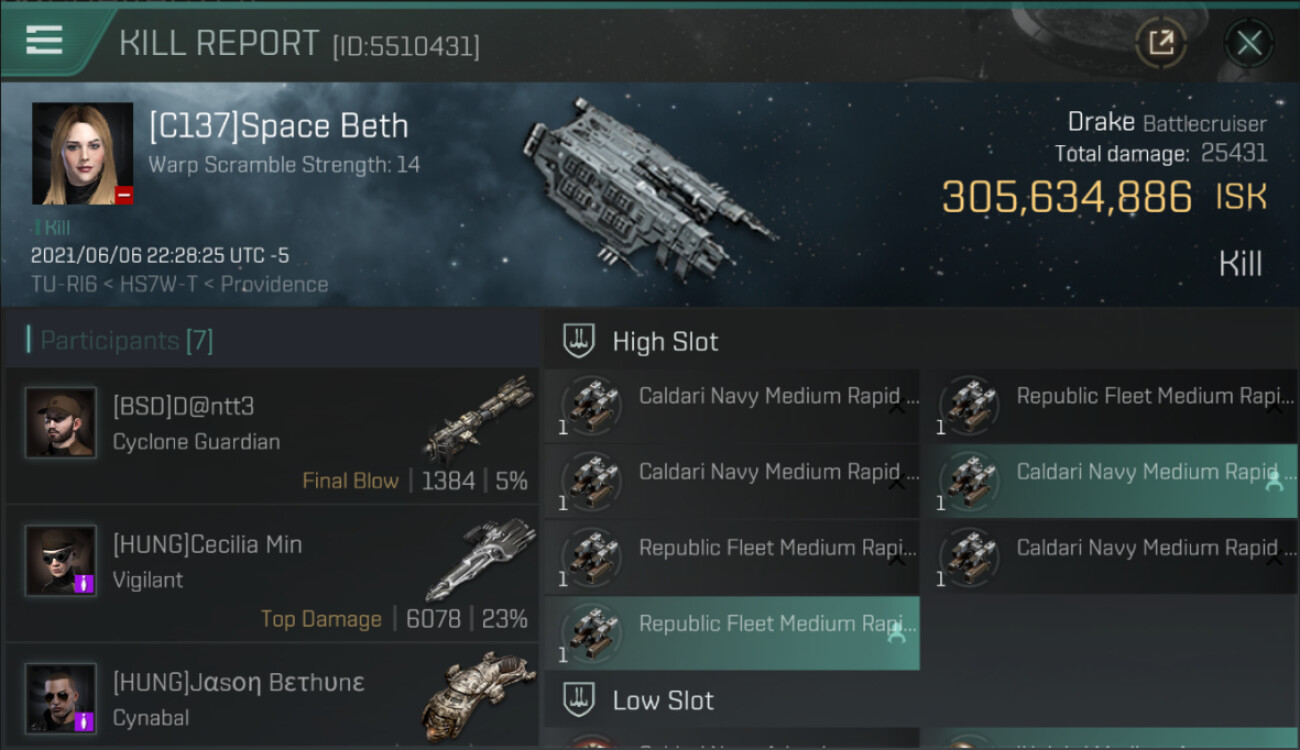The width and height of the screenshot is (1300, 750).
Task: Click the Drake battlecruiser ship image
Action: pos(648,187)
